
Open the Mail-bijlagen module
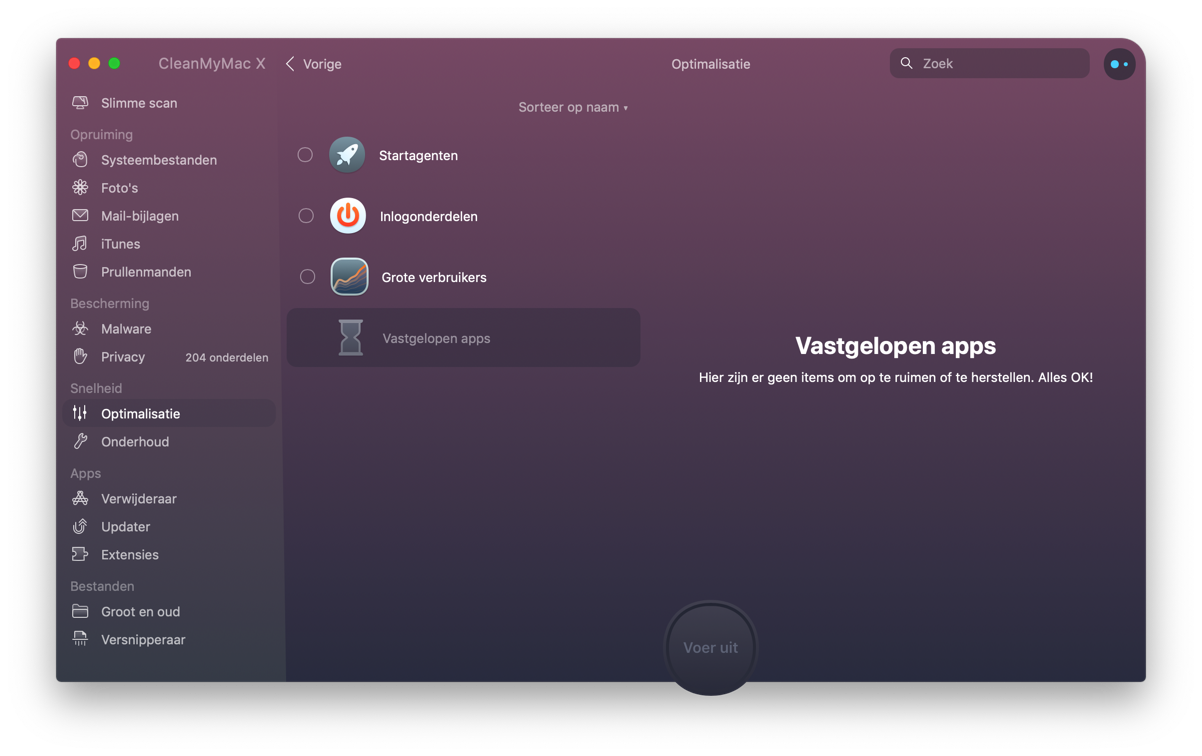click(140, 216)
